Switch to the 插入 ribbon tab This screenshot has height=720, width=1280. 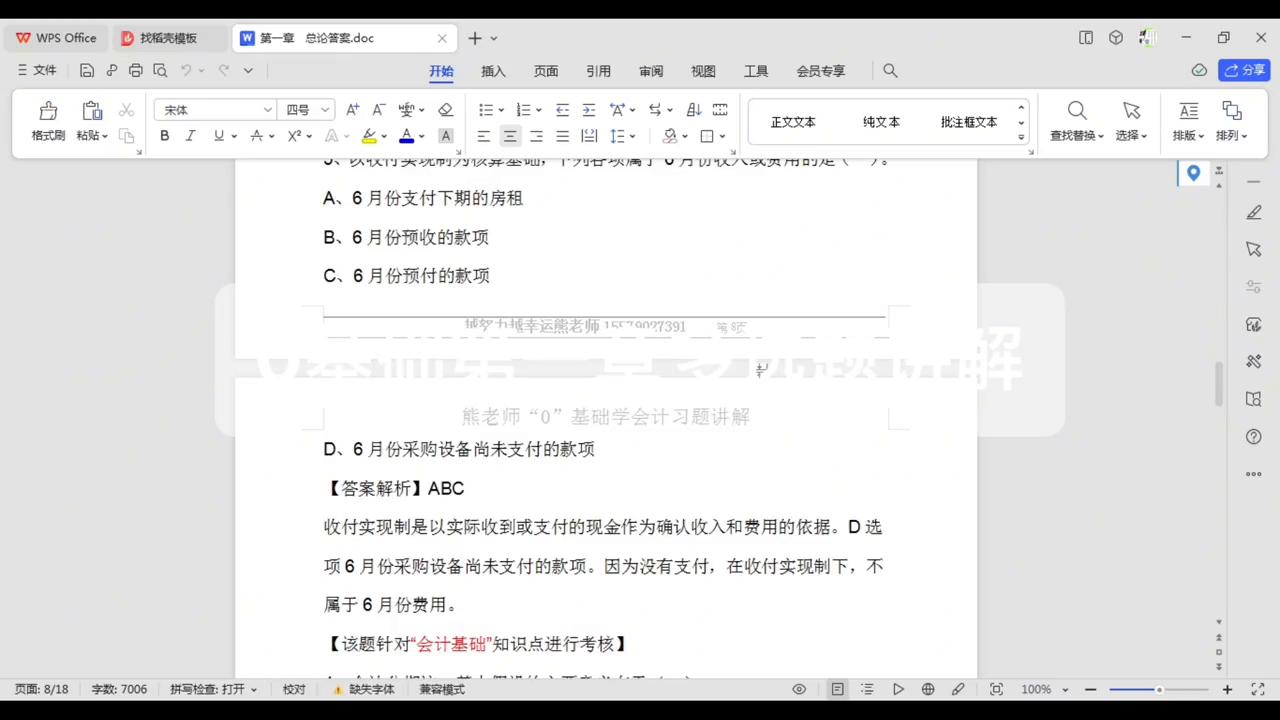tap(493, 71)
